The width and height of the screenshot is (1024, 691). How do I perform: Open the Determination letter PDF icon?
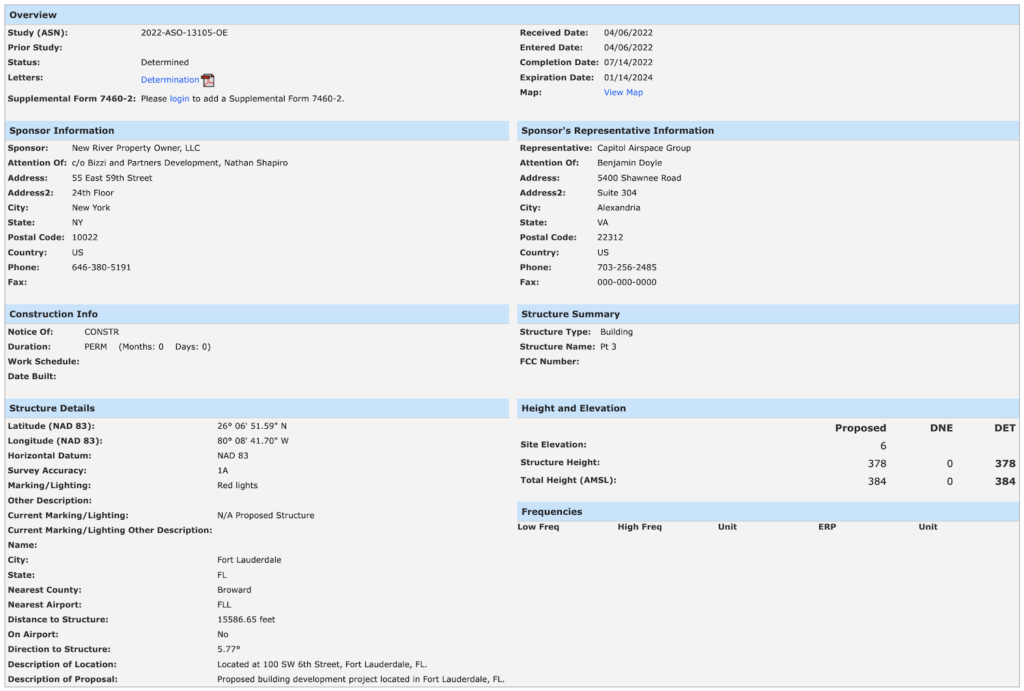(x=208, y=80)
